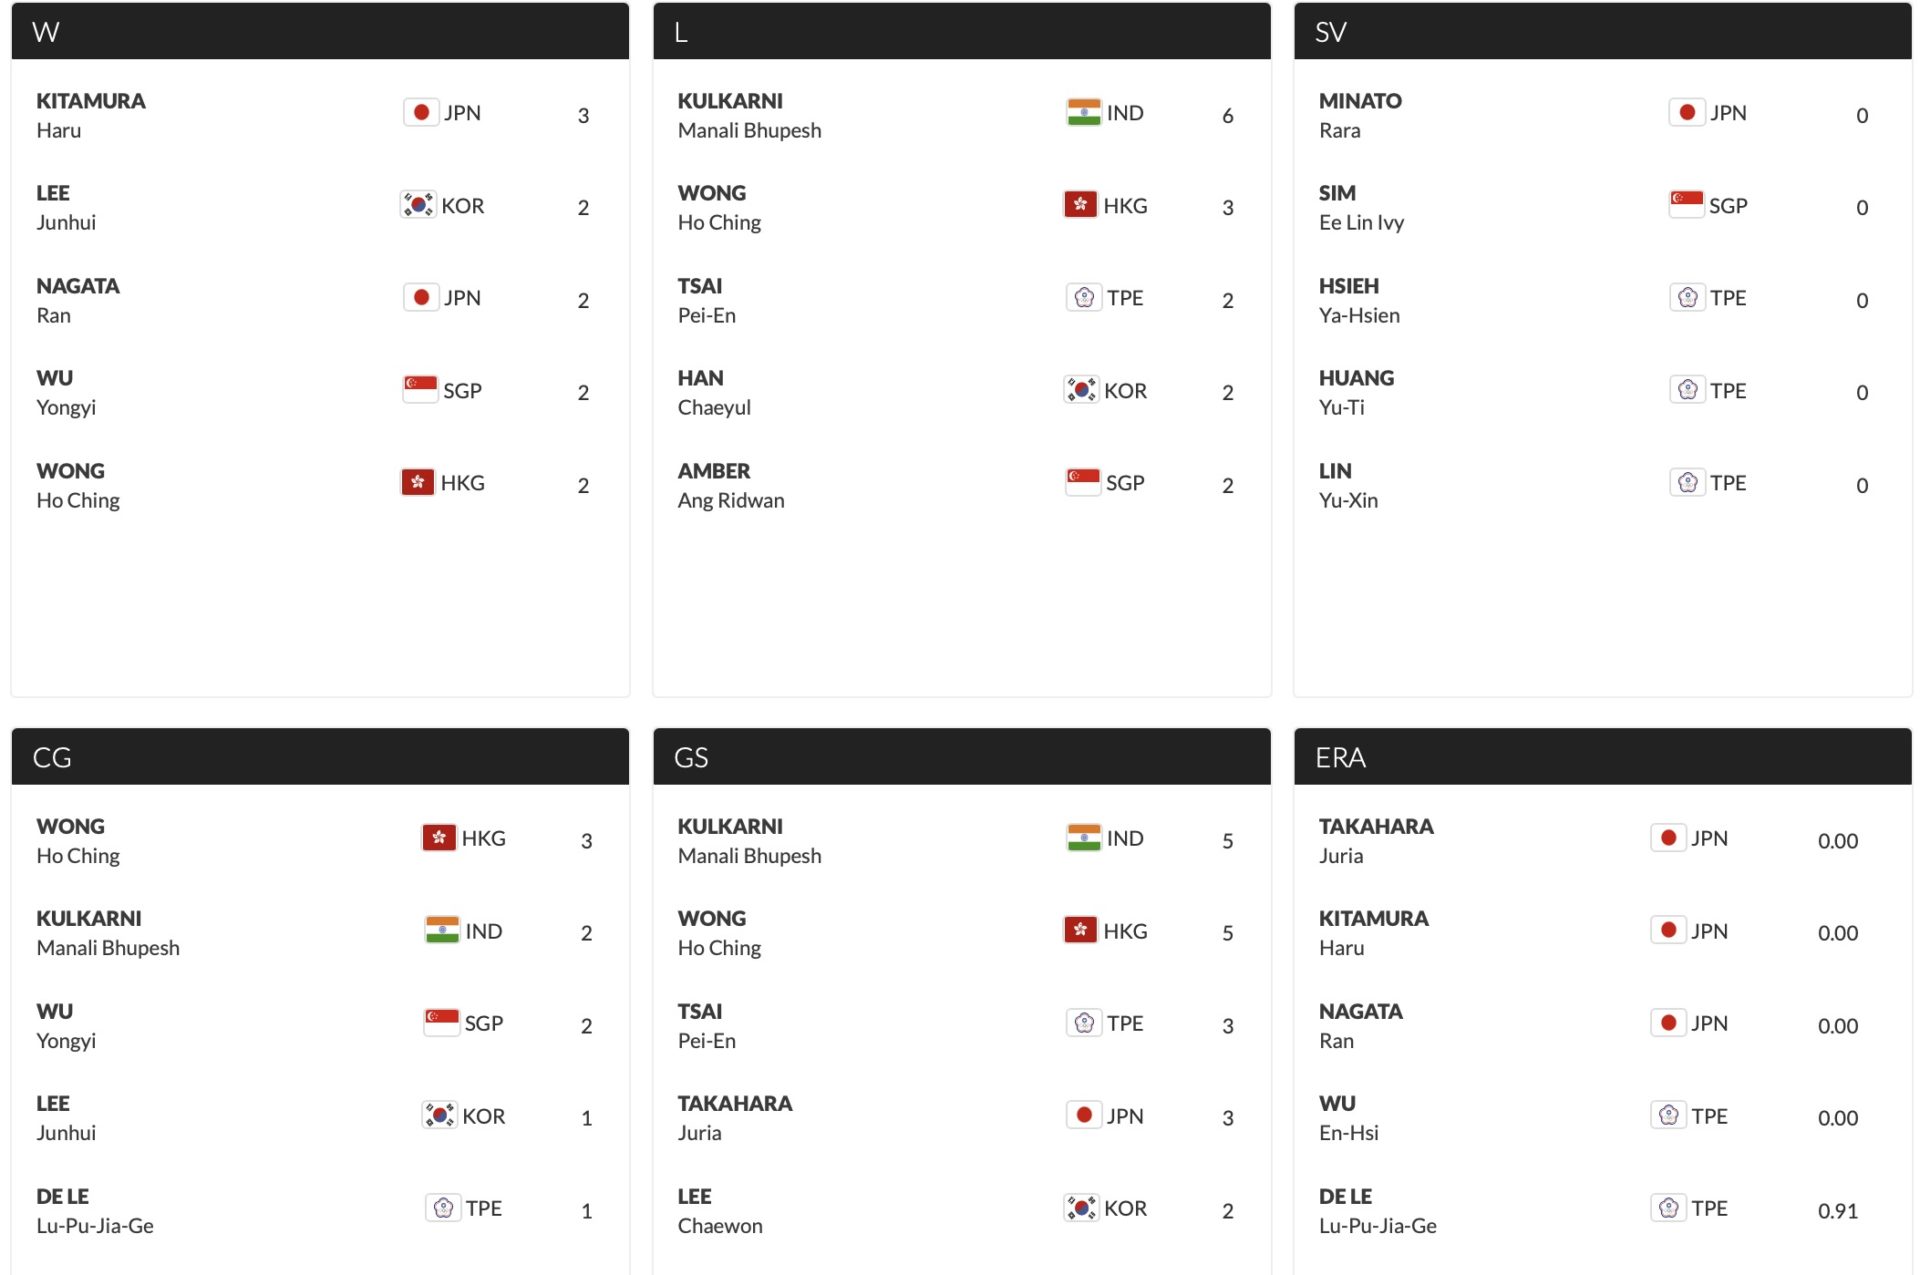The height and width of the screenshot is (1275, 1920).
Task: Click Japan flag beside Minato Rara
Action: point(1687,112)
